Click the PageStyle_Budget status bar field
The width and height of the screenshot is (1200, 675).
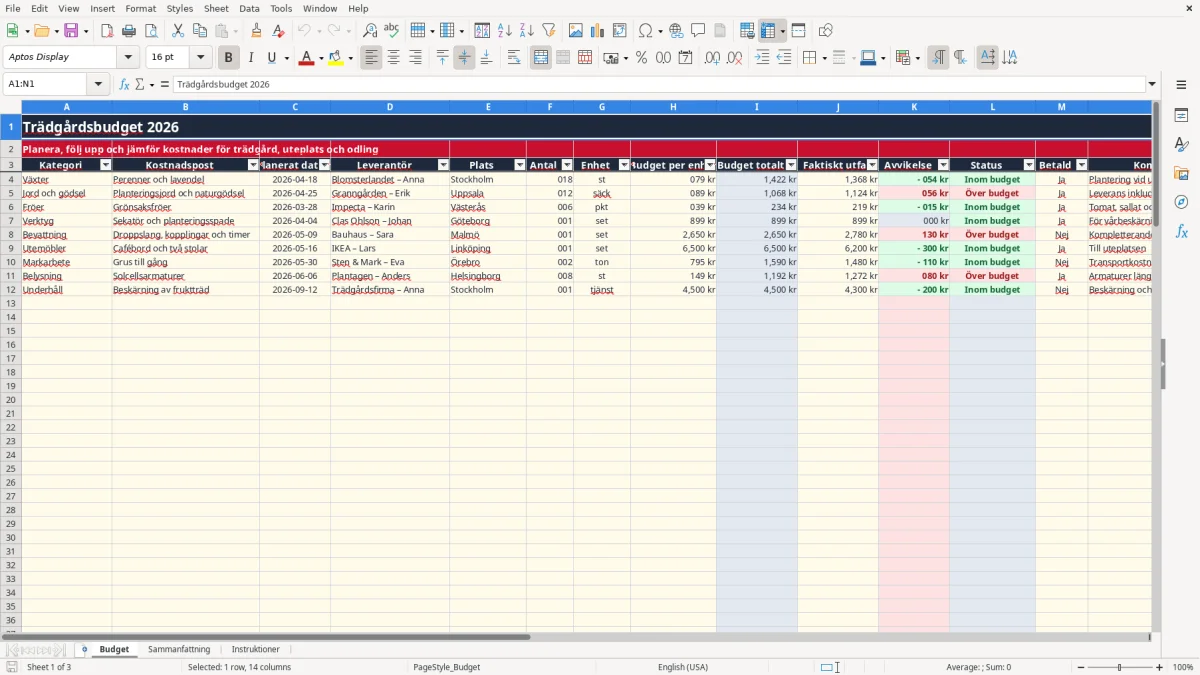point(447,667)
